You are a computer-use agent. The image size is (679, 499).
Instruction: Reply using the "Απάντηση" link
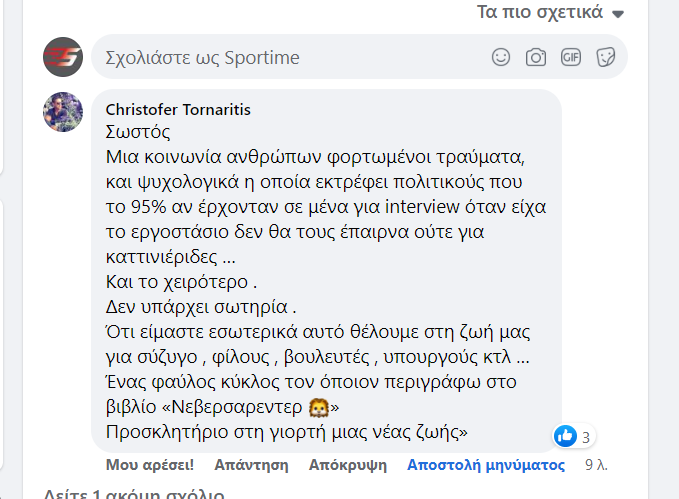coord(252,465)
